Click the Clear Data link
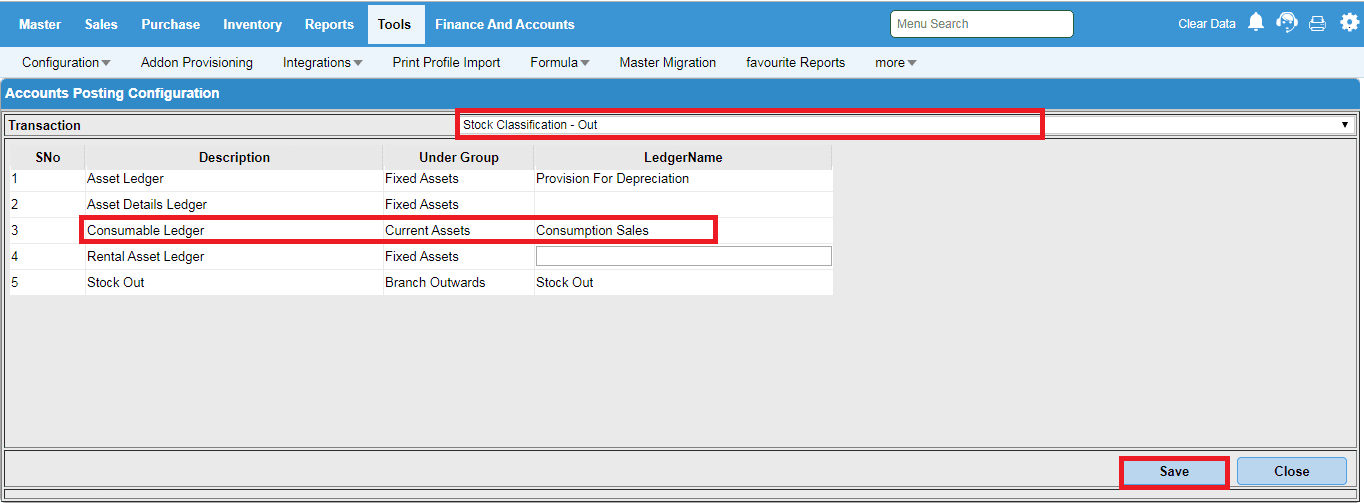The width and height of the screenshot is (1364, 503). pos(1207,23)
